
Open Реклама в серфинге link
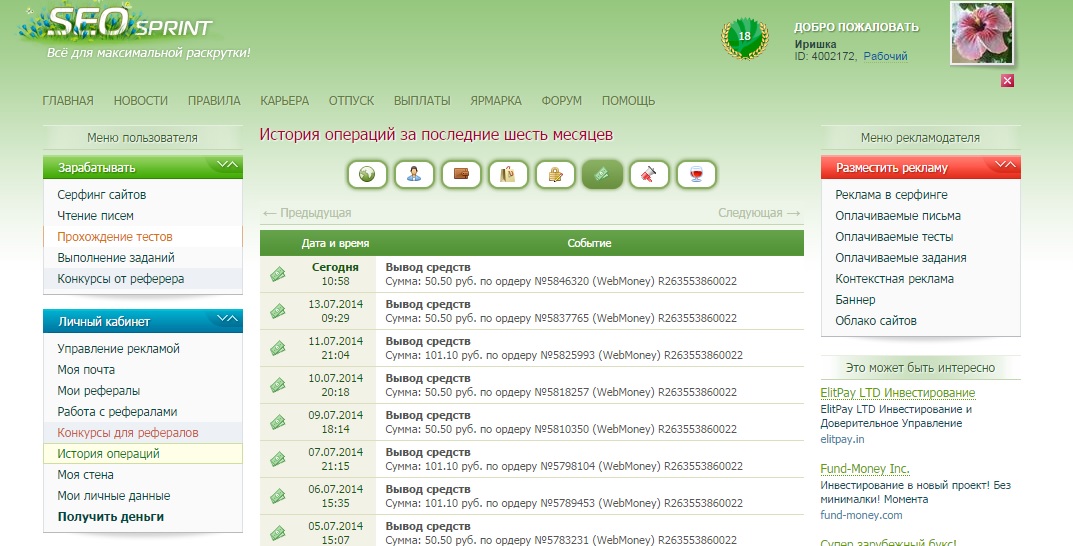[x=892, y=194]
